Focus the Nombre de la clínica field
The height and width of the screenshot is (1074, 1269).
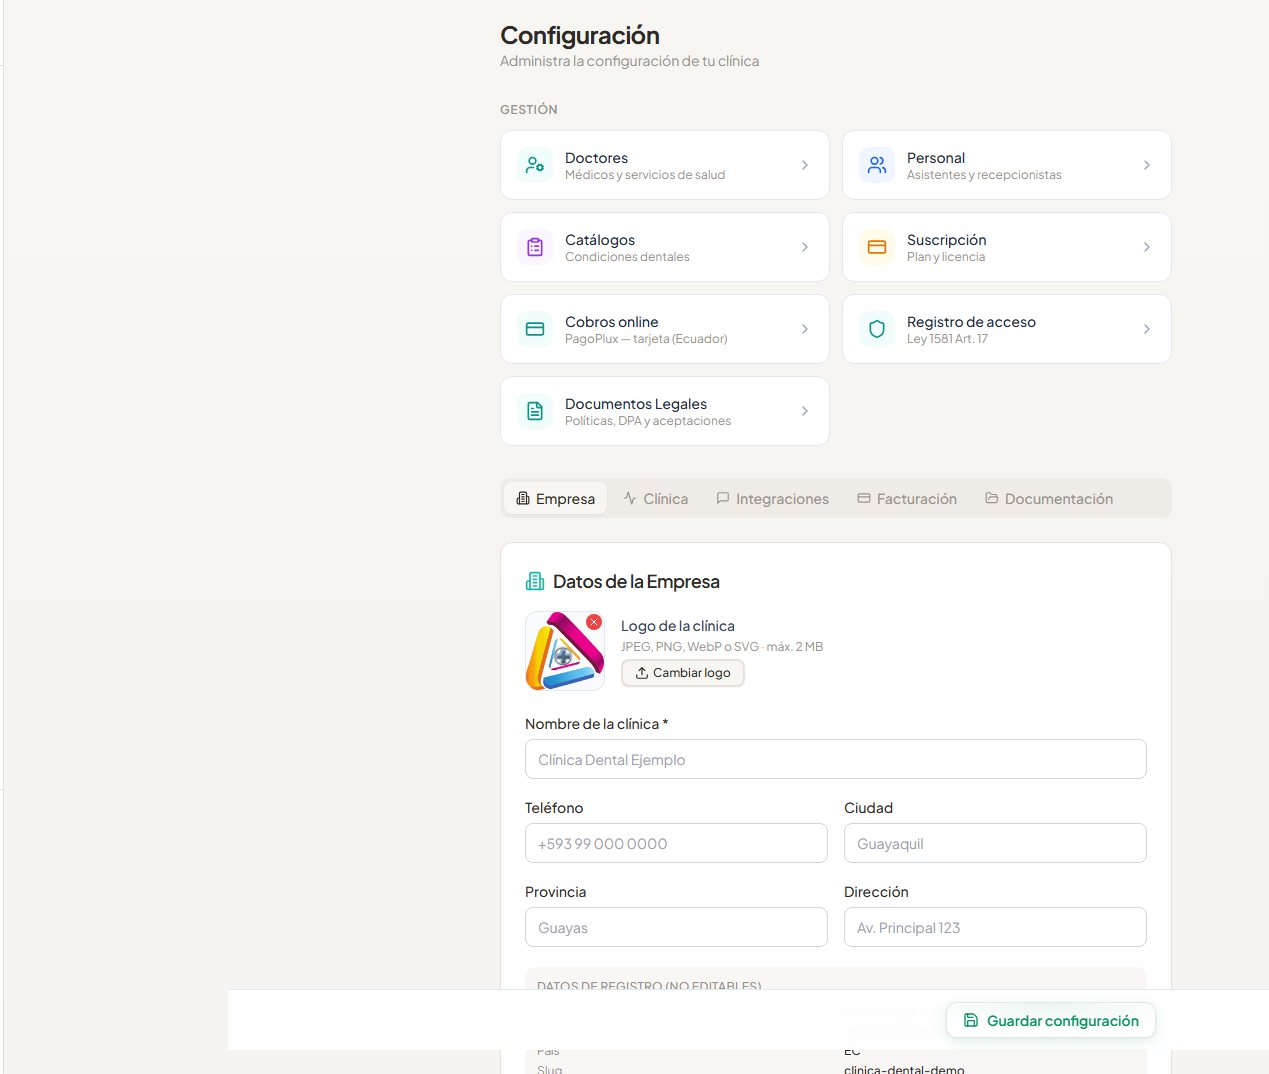[836, 759]
